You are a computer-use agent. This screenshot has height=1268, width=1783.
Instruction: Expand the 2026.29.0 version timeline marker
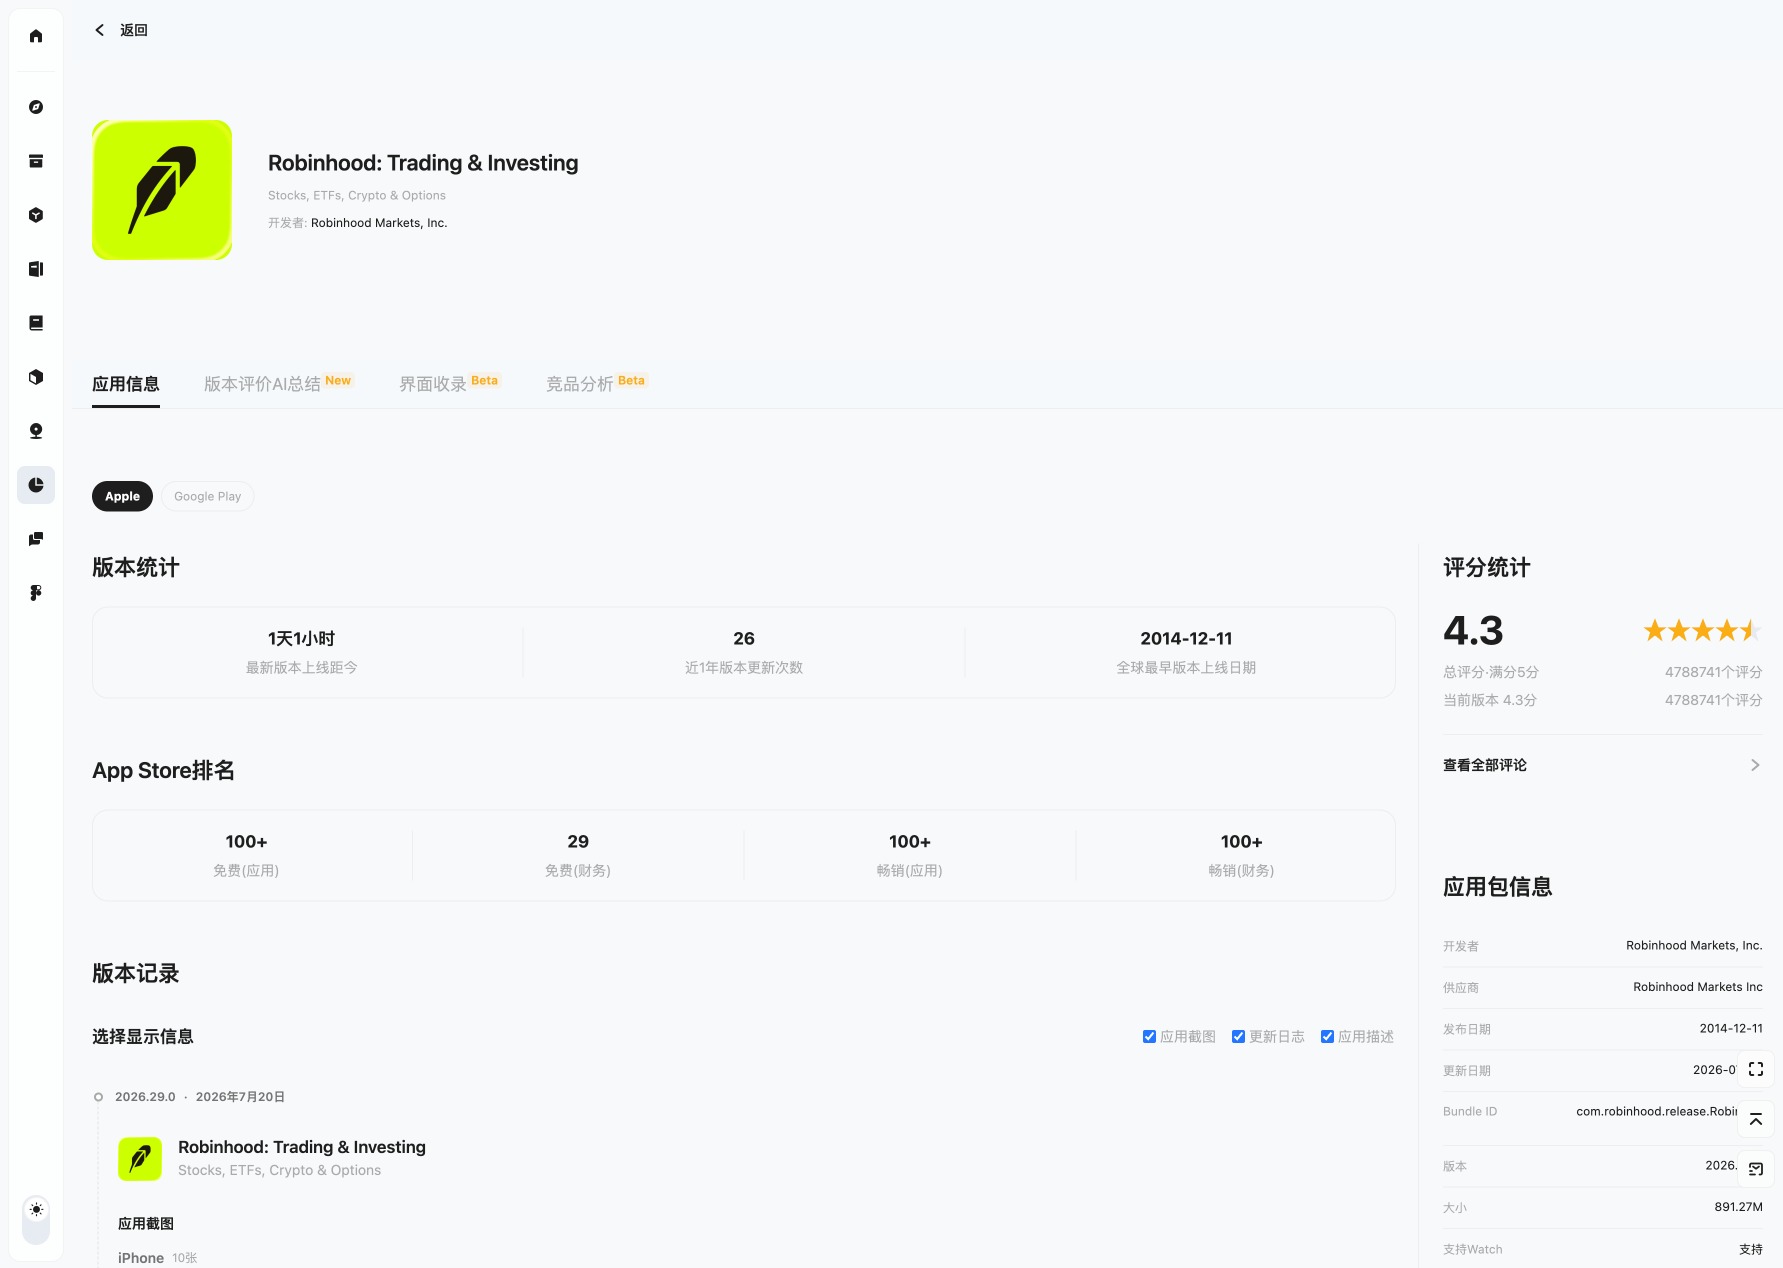click(x=98, y=1097)
